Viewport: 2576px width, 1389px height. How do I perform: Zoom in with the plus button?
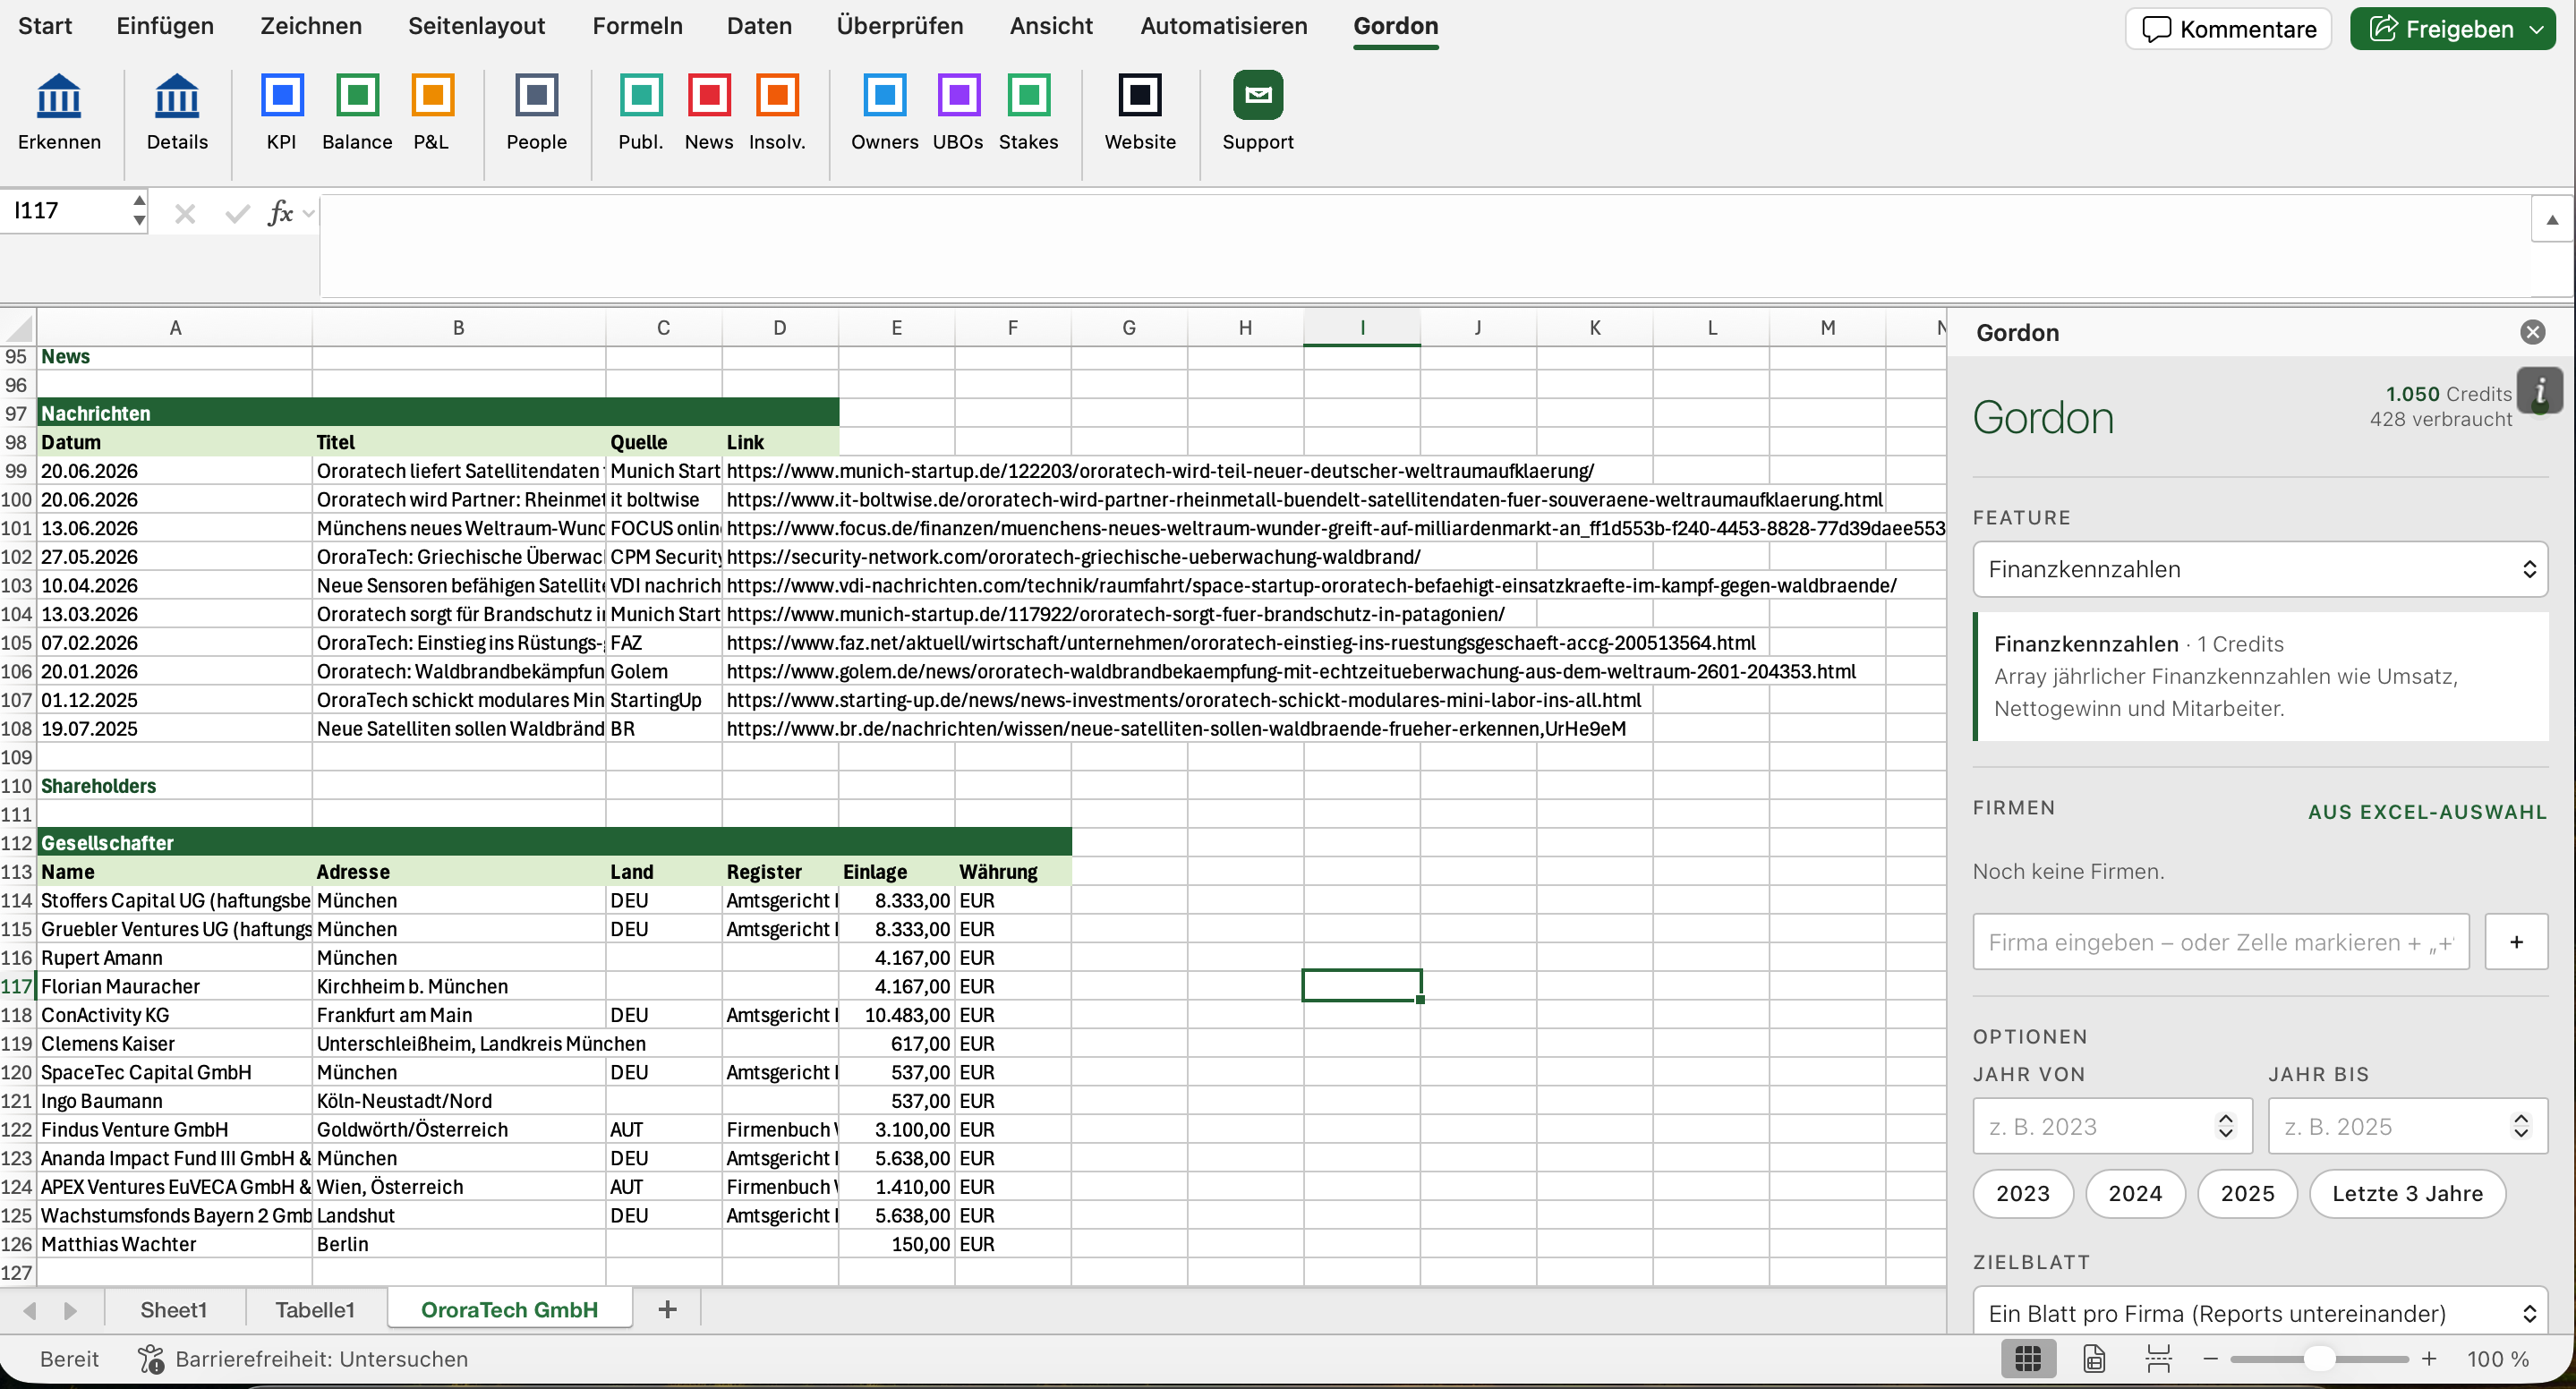2429,1359
